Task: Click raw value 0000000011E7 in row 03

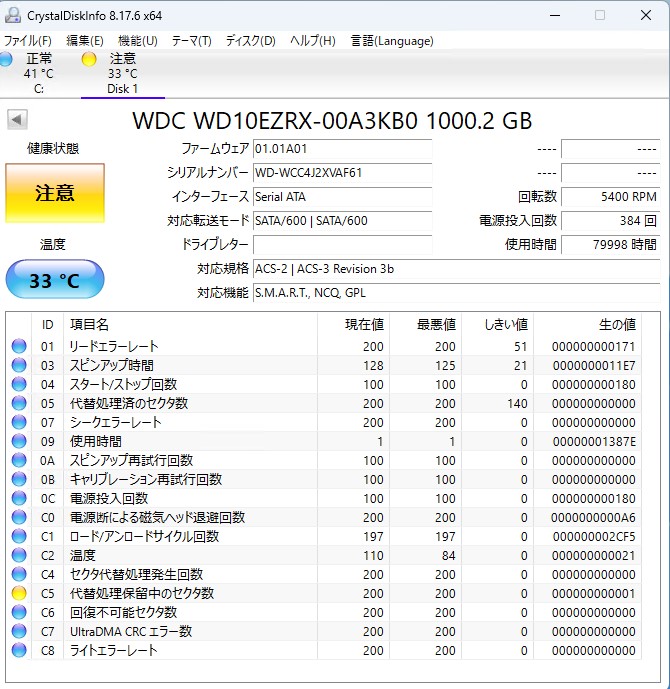Action: (594, 366)
